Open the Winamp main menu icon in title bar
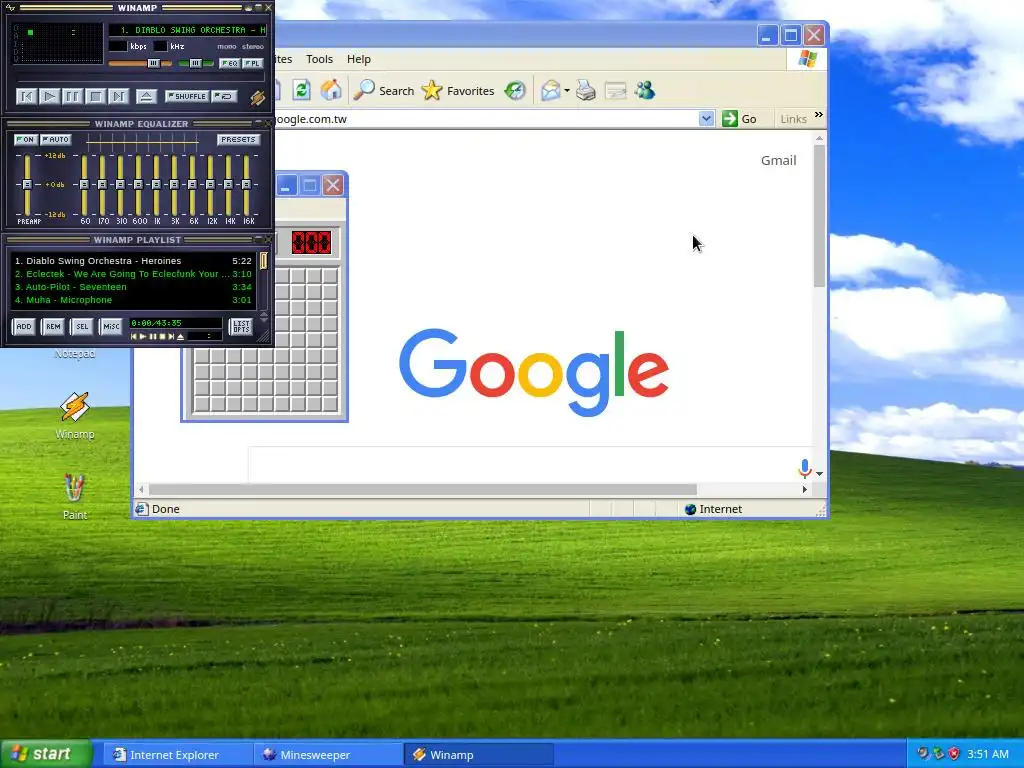1024x768 pixels. point(10,8)
